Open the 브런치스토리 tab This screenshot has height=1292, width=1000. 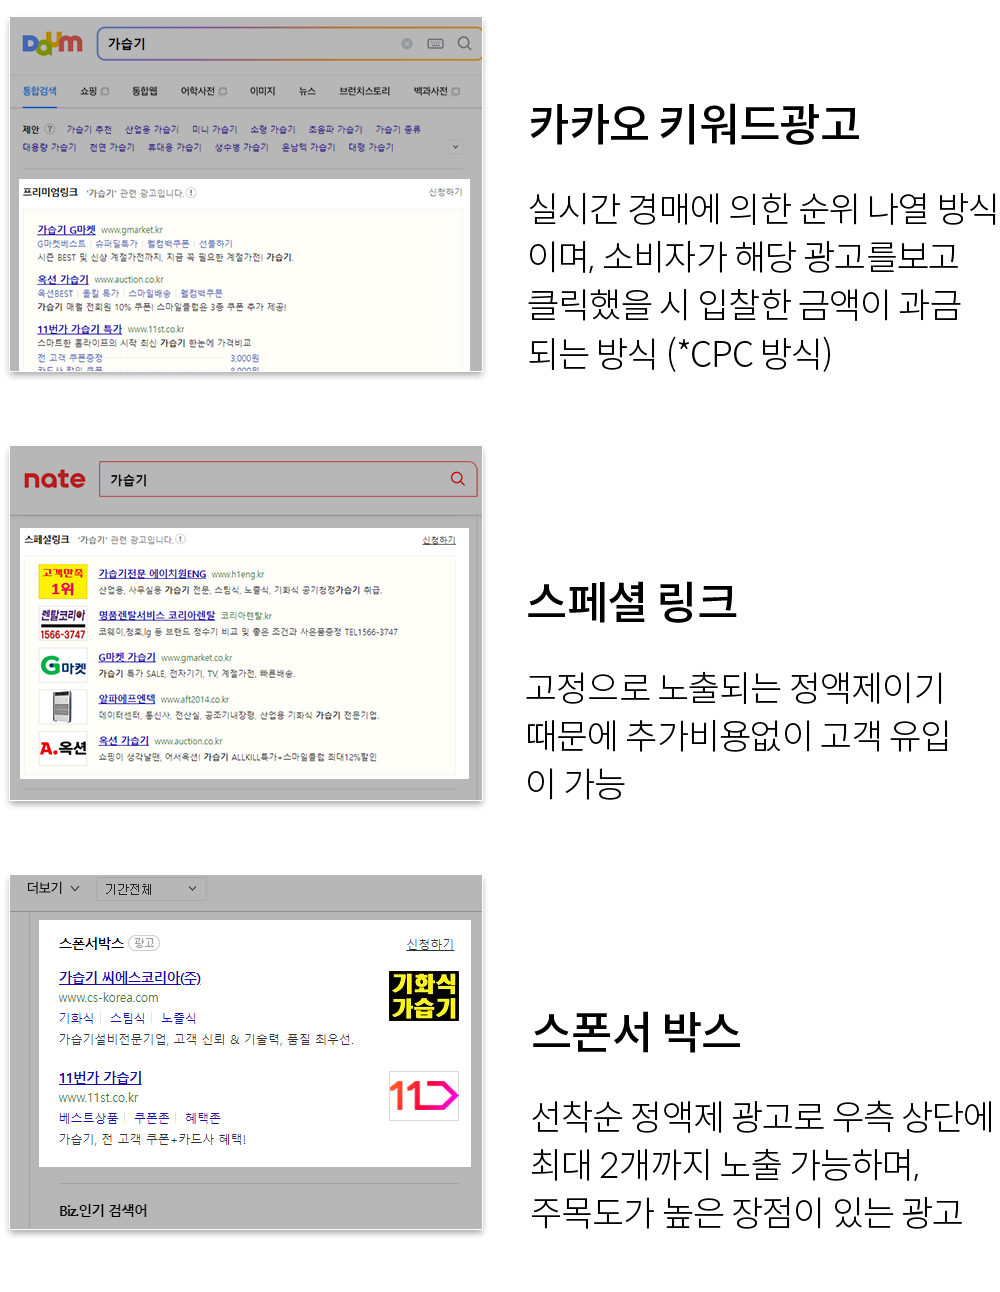pos(364,91)
